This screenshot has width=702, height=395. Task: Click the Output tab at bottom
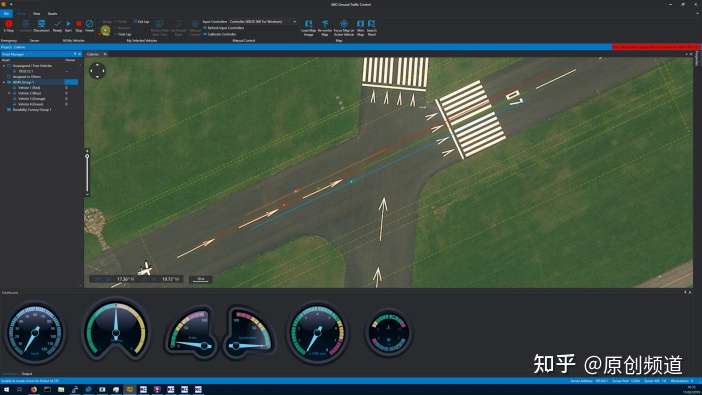pyautogui.click(x=27, y=374)
